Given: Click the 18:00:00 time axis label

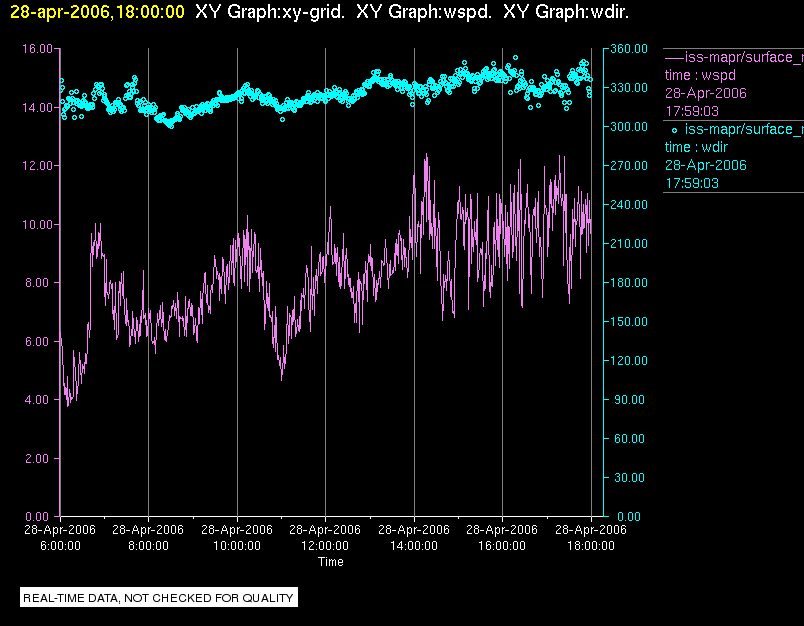Looking at the screenshot, I should point(591,546).
